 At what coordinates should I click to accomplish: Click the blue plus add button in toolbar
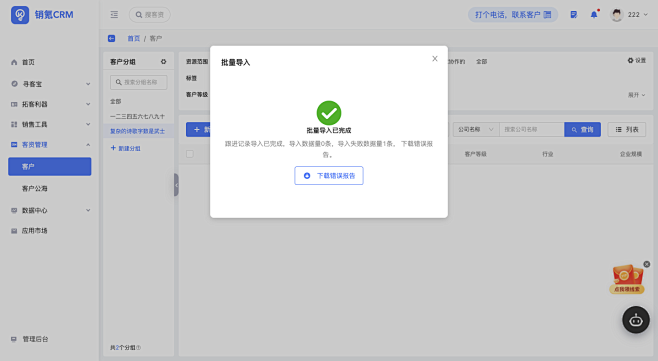[198, 130]
